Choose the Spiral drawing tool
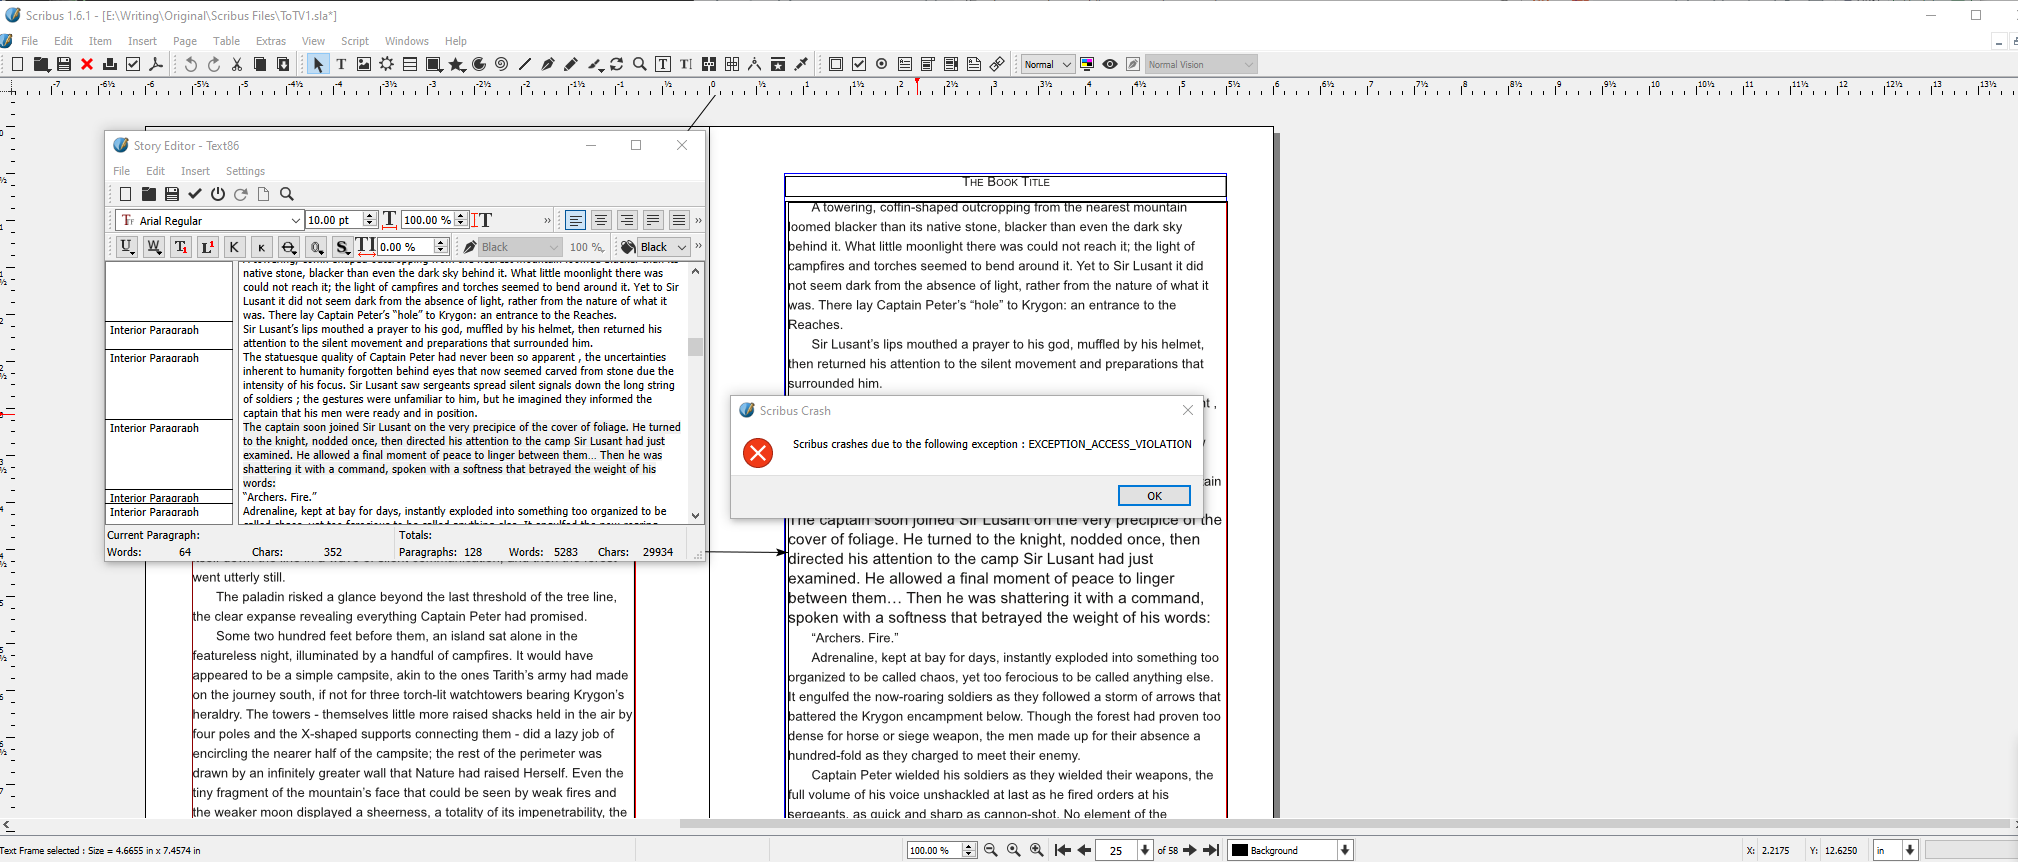Image resolution: width=2018 pixels, height=862 pixels. click(502, 64)
